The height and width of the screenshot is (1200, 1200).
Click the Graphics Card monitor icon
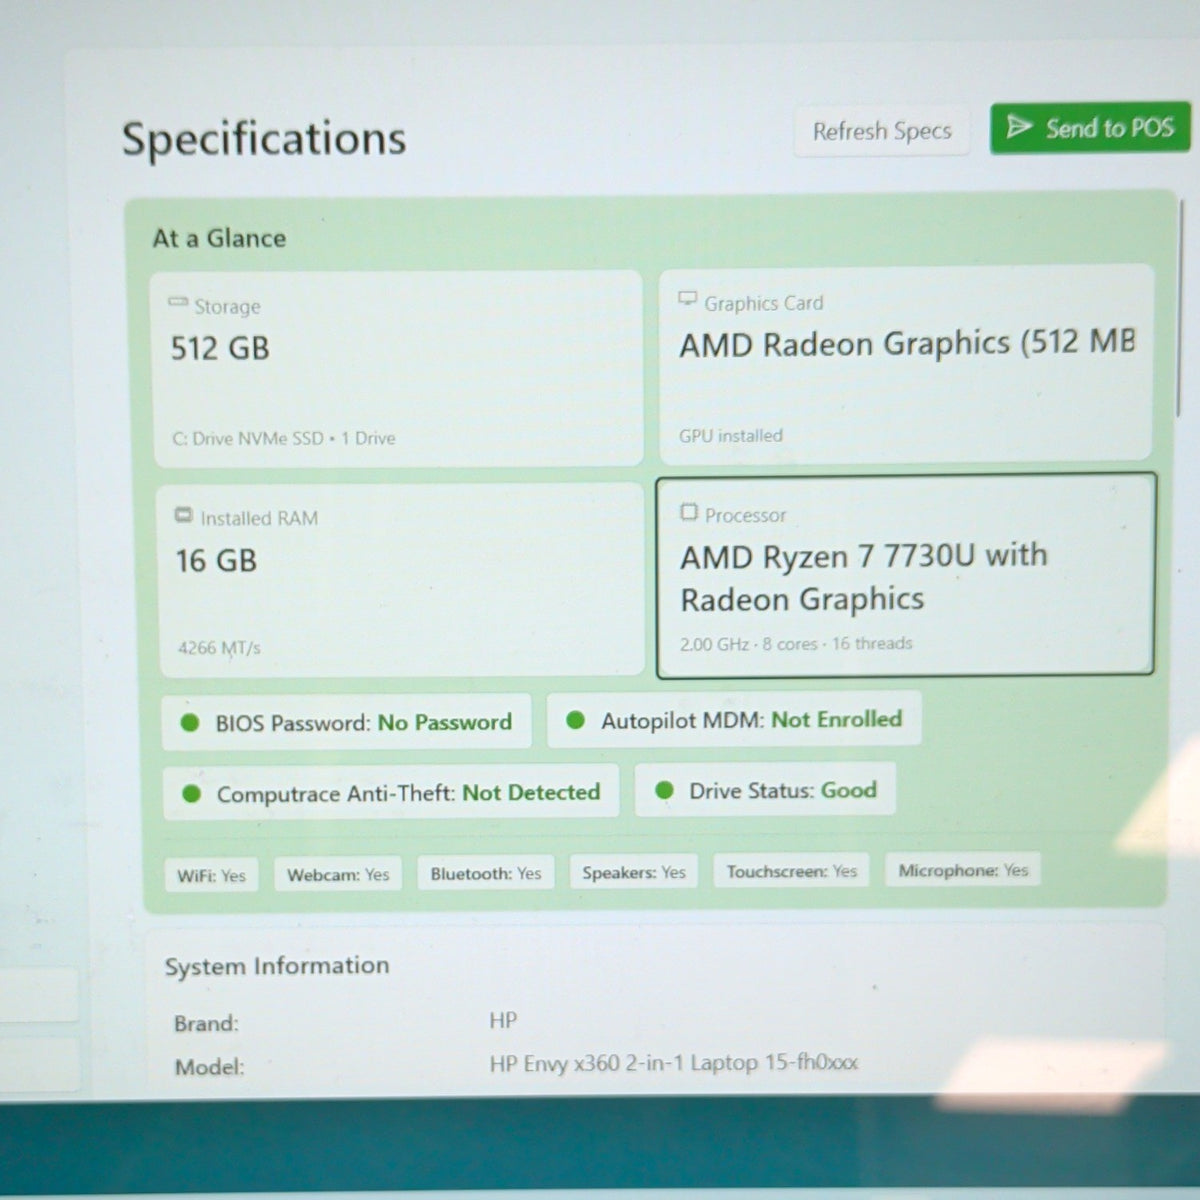[x=687, y=298]
